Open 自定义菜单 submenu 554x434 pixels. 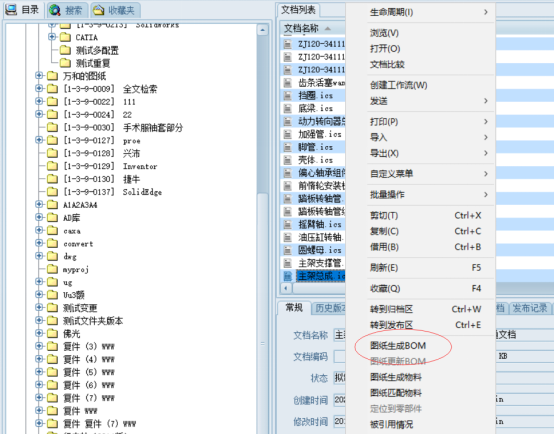[391, 174]
